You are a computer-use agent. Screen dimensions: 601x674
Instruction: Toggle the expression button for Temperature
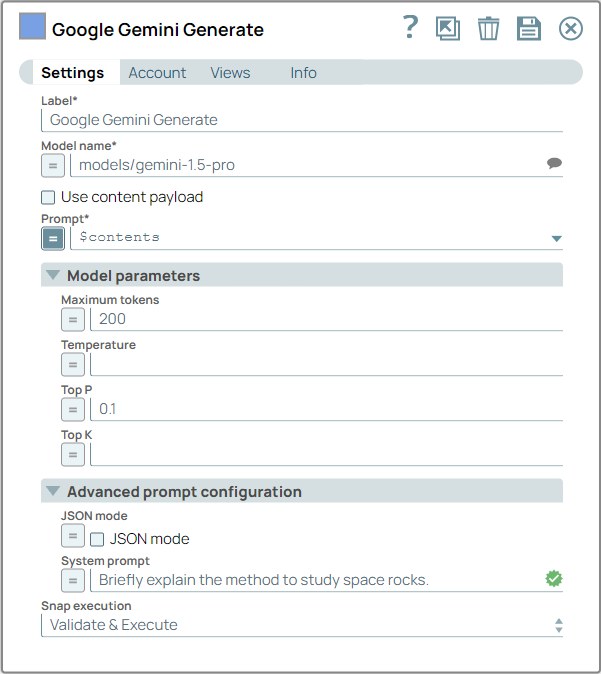coord(73,364)
